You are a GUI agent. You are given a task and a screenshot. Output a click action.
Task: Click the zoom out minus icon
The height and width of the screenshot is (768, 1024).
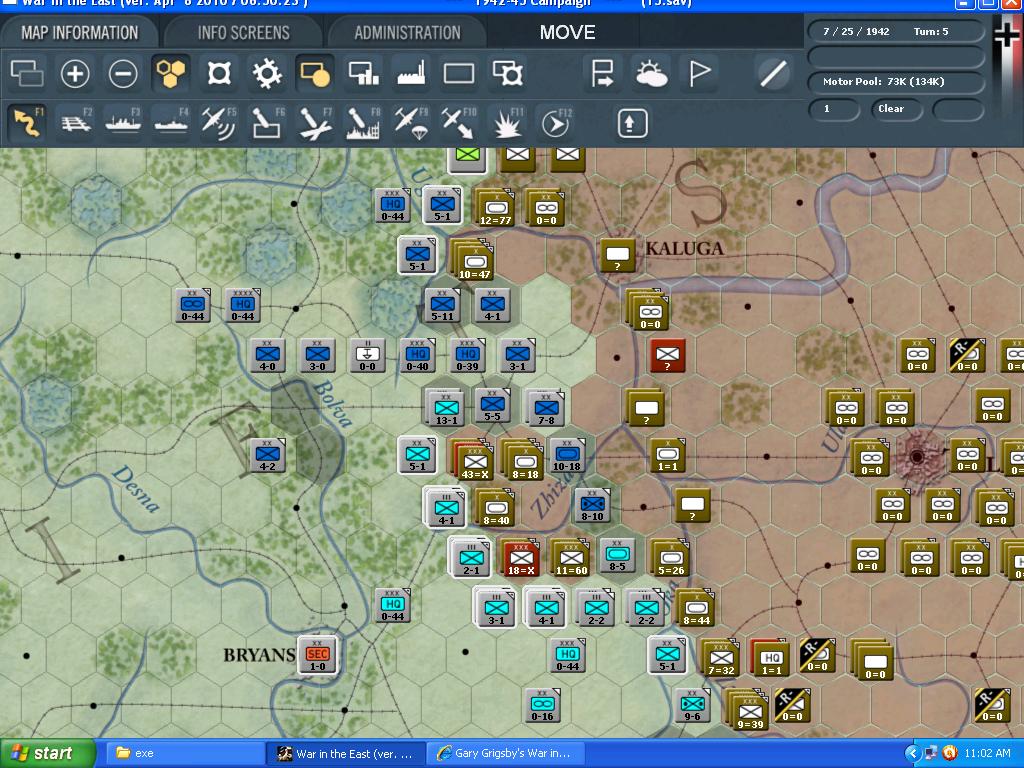click(123, 73)
